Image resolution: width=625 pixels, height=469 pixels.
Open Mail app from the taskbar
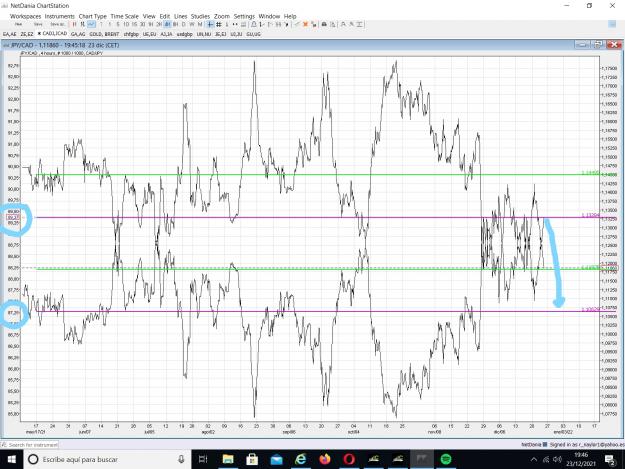[276, 459]
